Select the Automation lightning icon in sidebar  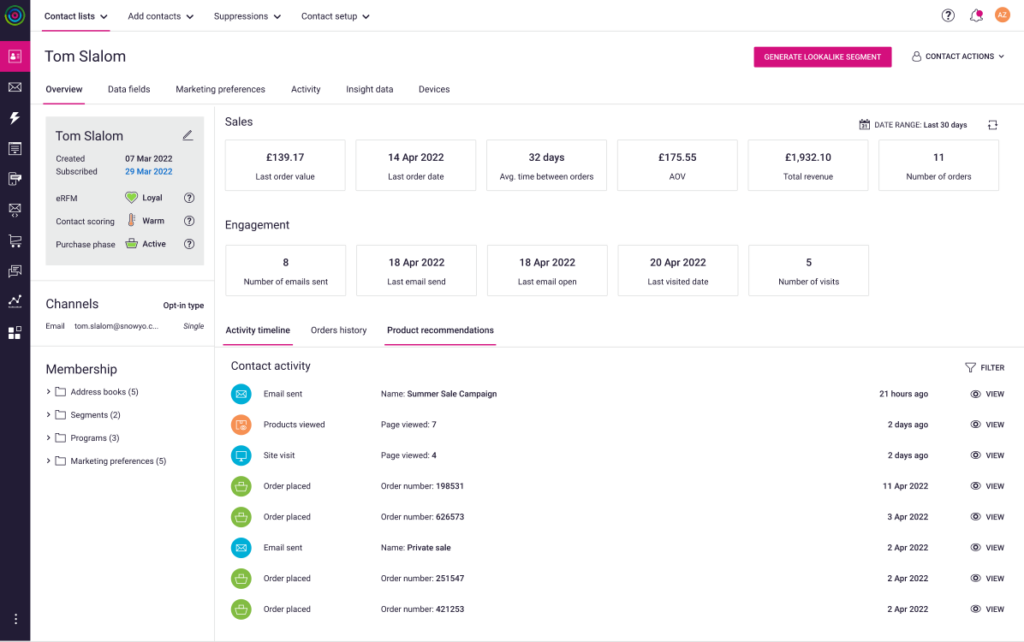[x=14, y=118]
